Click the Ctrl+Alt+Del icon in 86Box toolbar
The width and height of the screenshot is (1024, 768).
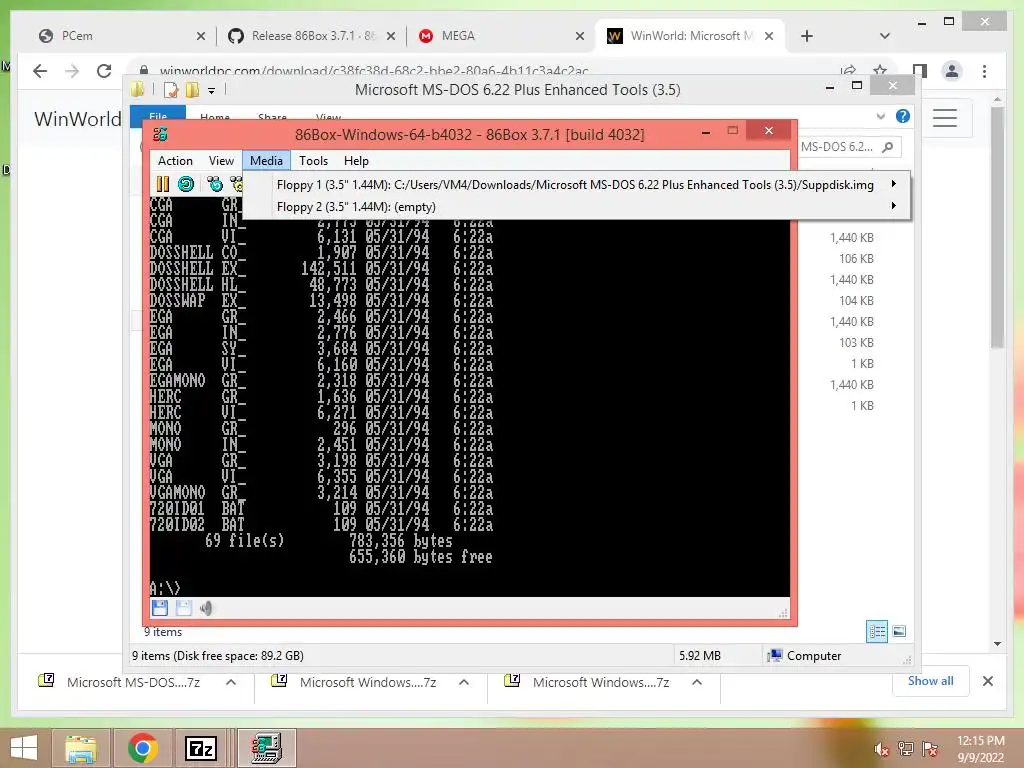pyautogui.click(x=215, y=185)
